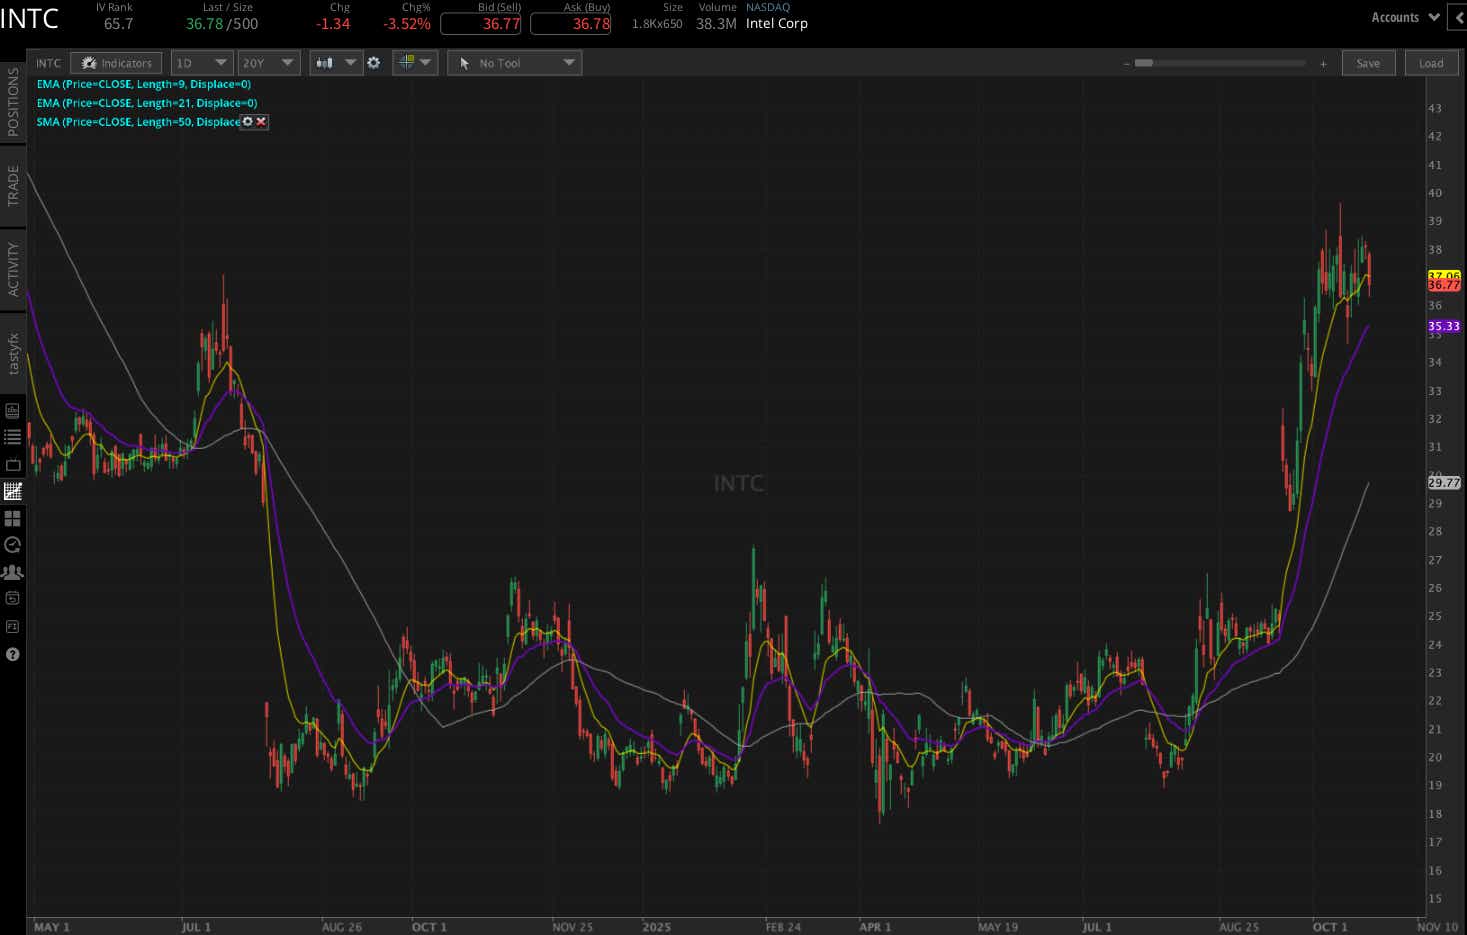
Task: Click the Save button for chart layout
Action: 1368,62
